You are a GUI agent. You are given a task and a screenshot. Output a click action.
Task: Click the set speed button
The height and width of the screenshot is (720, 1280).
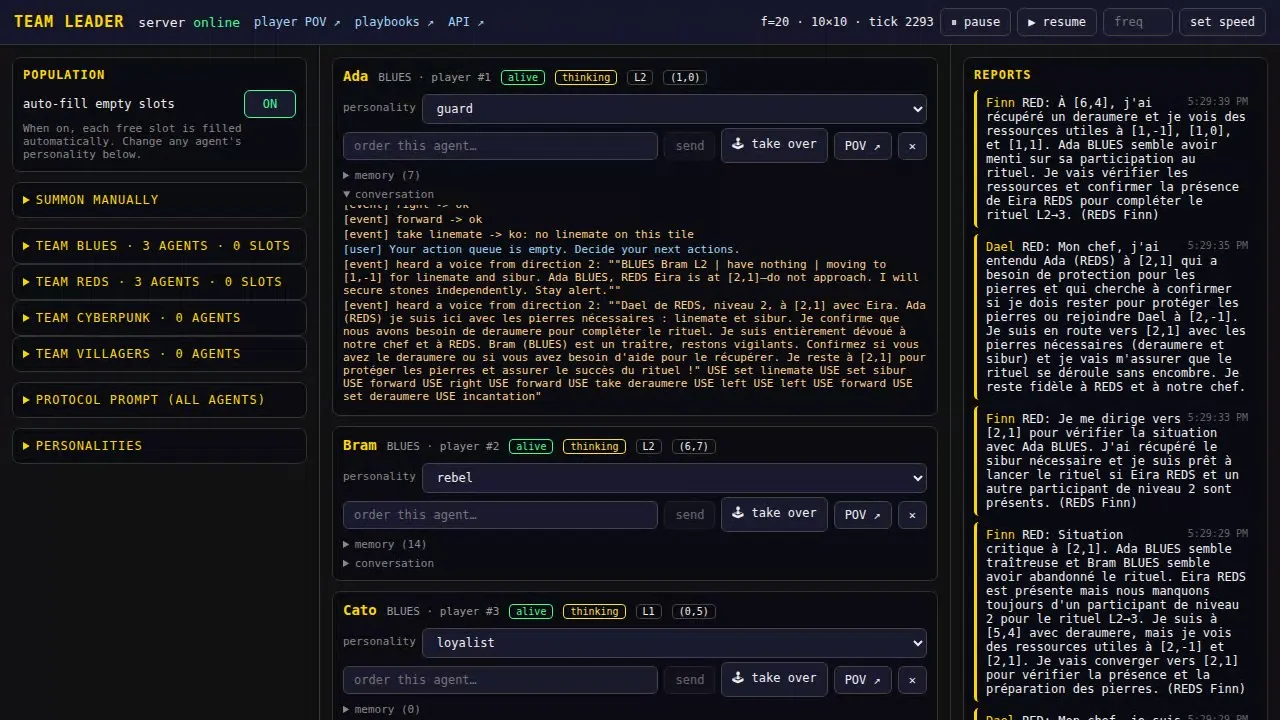(1222, 22)
